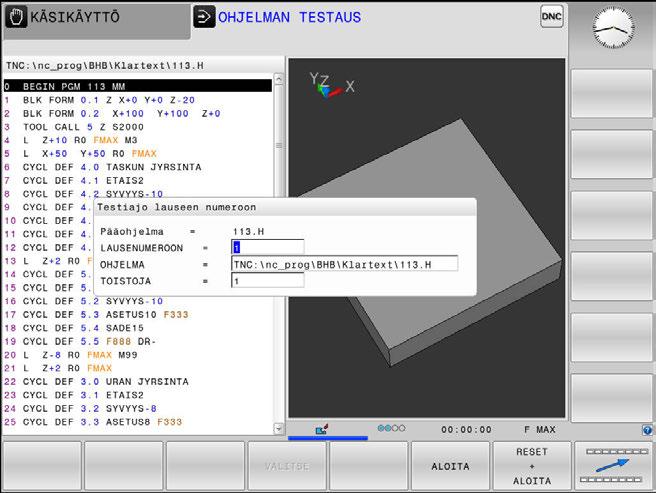Click the DNC icon
Viewport: 656px width, 493px height.
[x=551, y=16]
